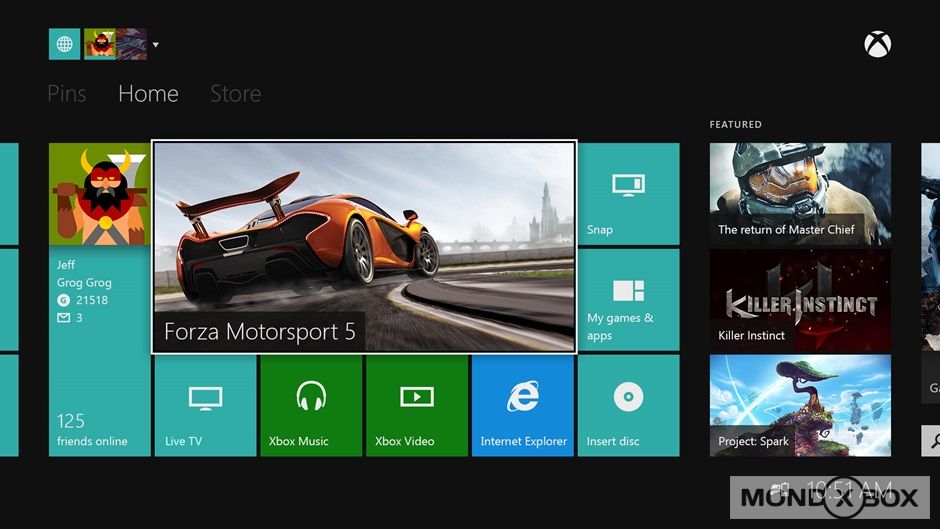Image resolution: width=940 pixels, height=529 pixels.
Task: Open Xbox Music app
Action: pos(311,405)
